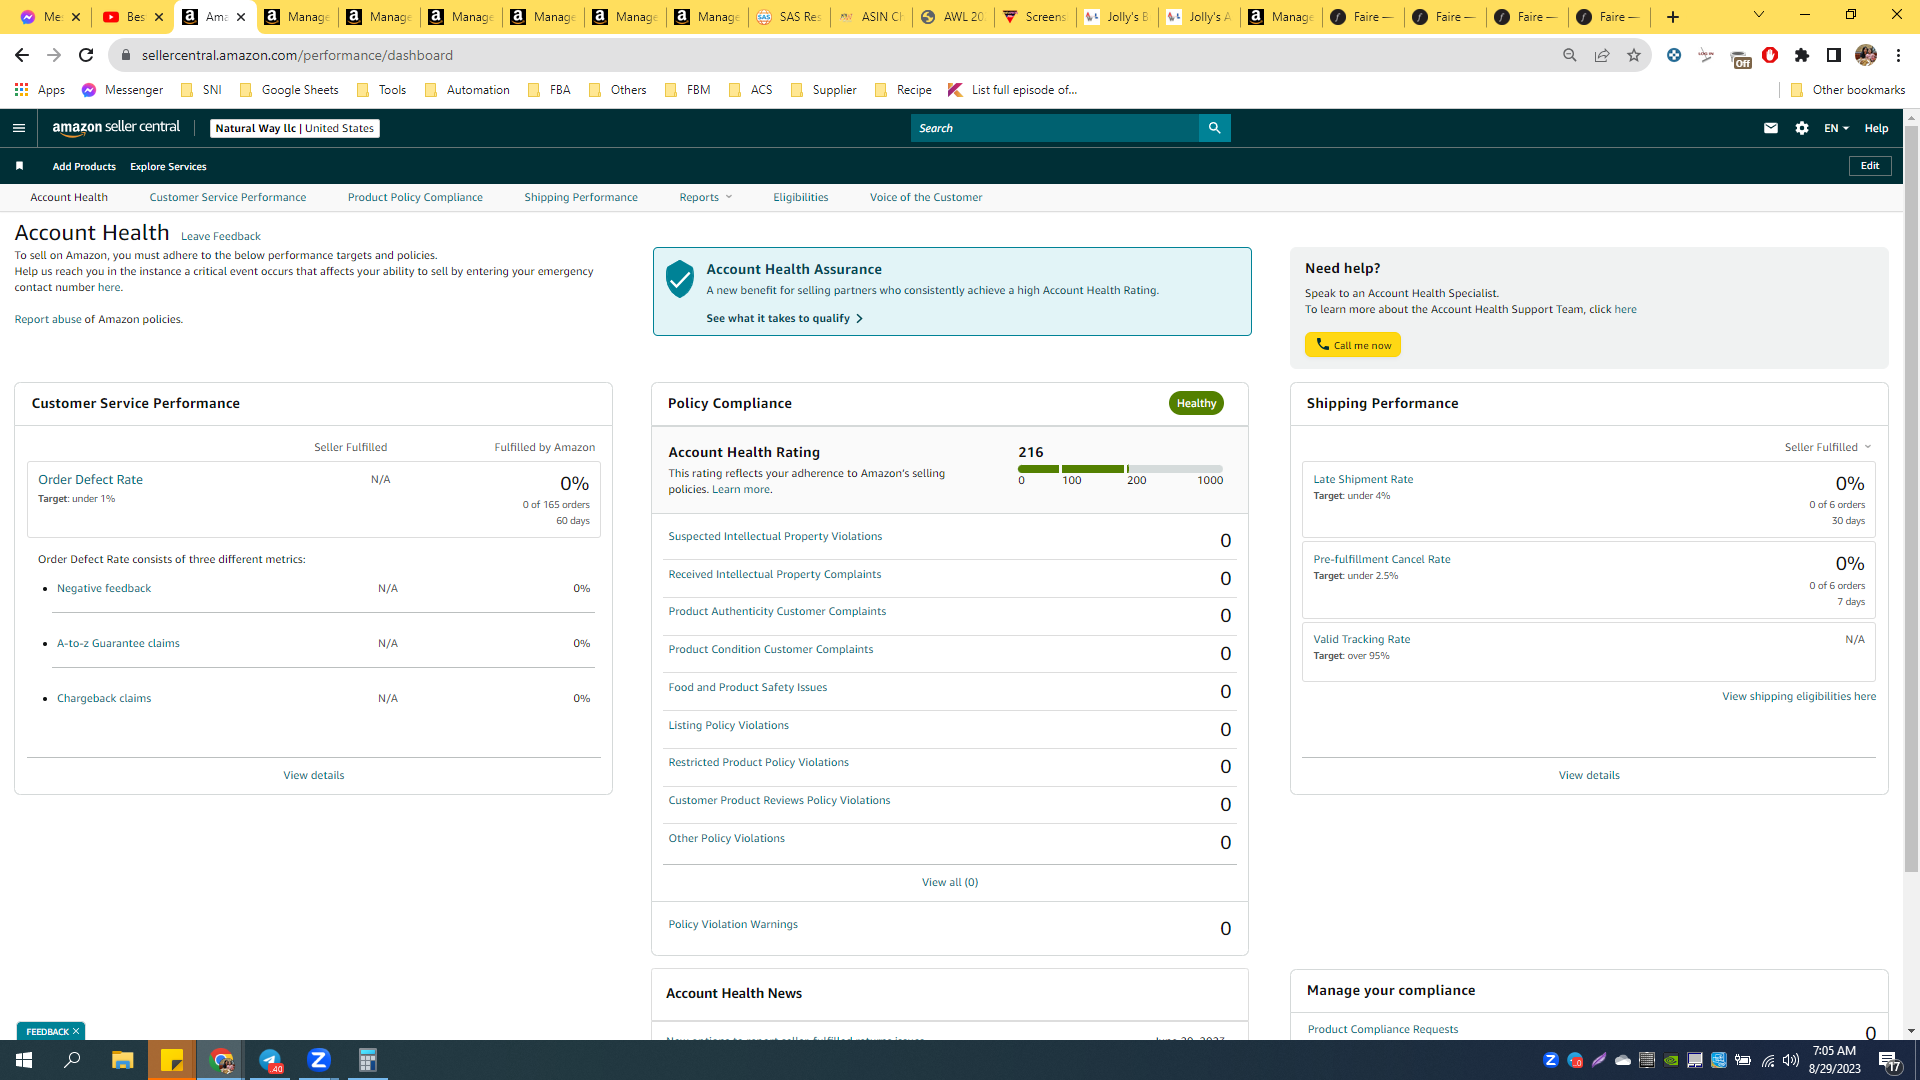Screen dimensions: 1920x1080
Task: Open the Seller Central hamburger menu
Action: (19, 128)
